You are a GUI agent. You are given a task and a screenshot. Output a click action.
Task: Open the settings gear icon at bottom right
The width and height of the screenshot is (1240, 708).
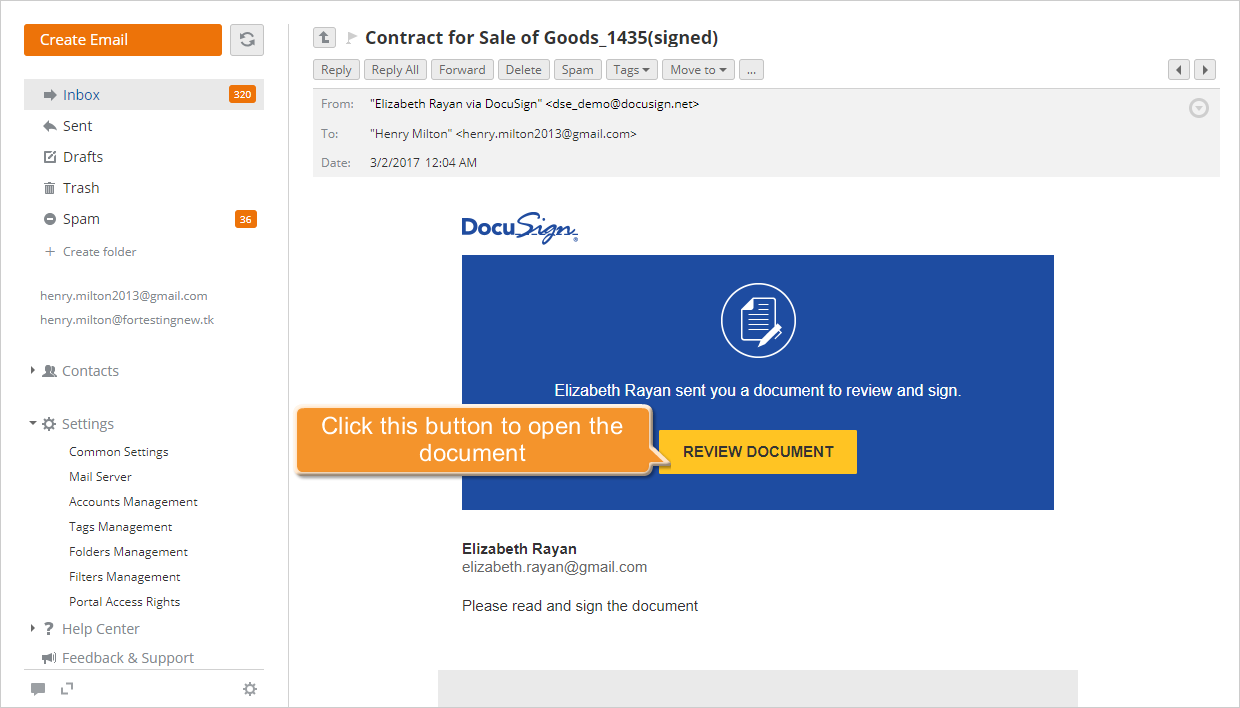tap(249, 688)
